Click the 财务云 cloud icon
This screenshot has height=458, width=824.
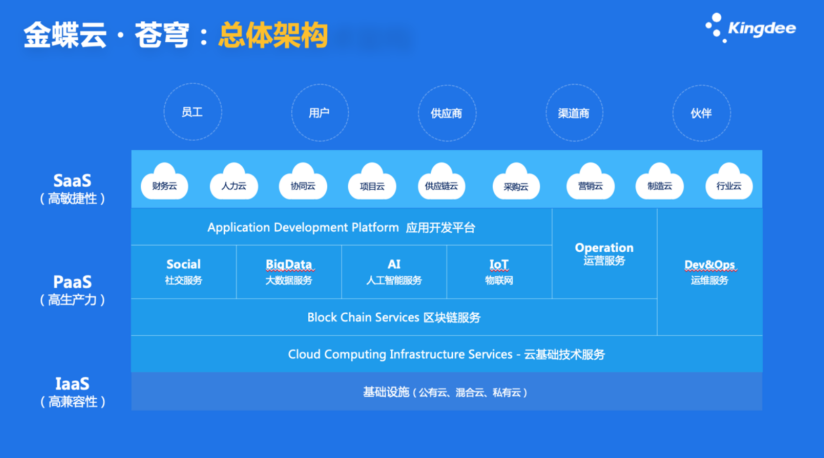tap(164, 181)
